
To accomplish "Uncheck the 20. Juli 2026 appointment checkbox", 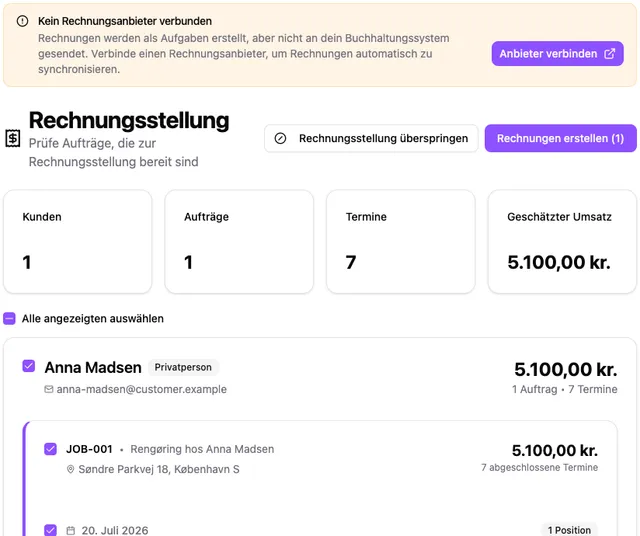I will click(51, 530).
